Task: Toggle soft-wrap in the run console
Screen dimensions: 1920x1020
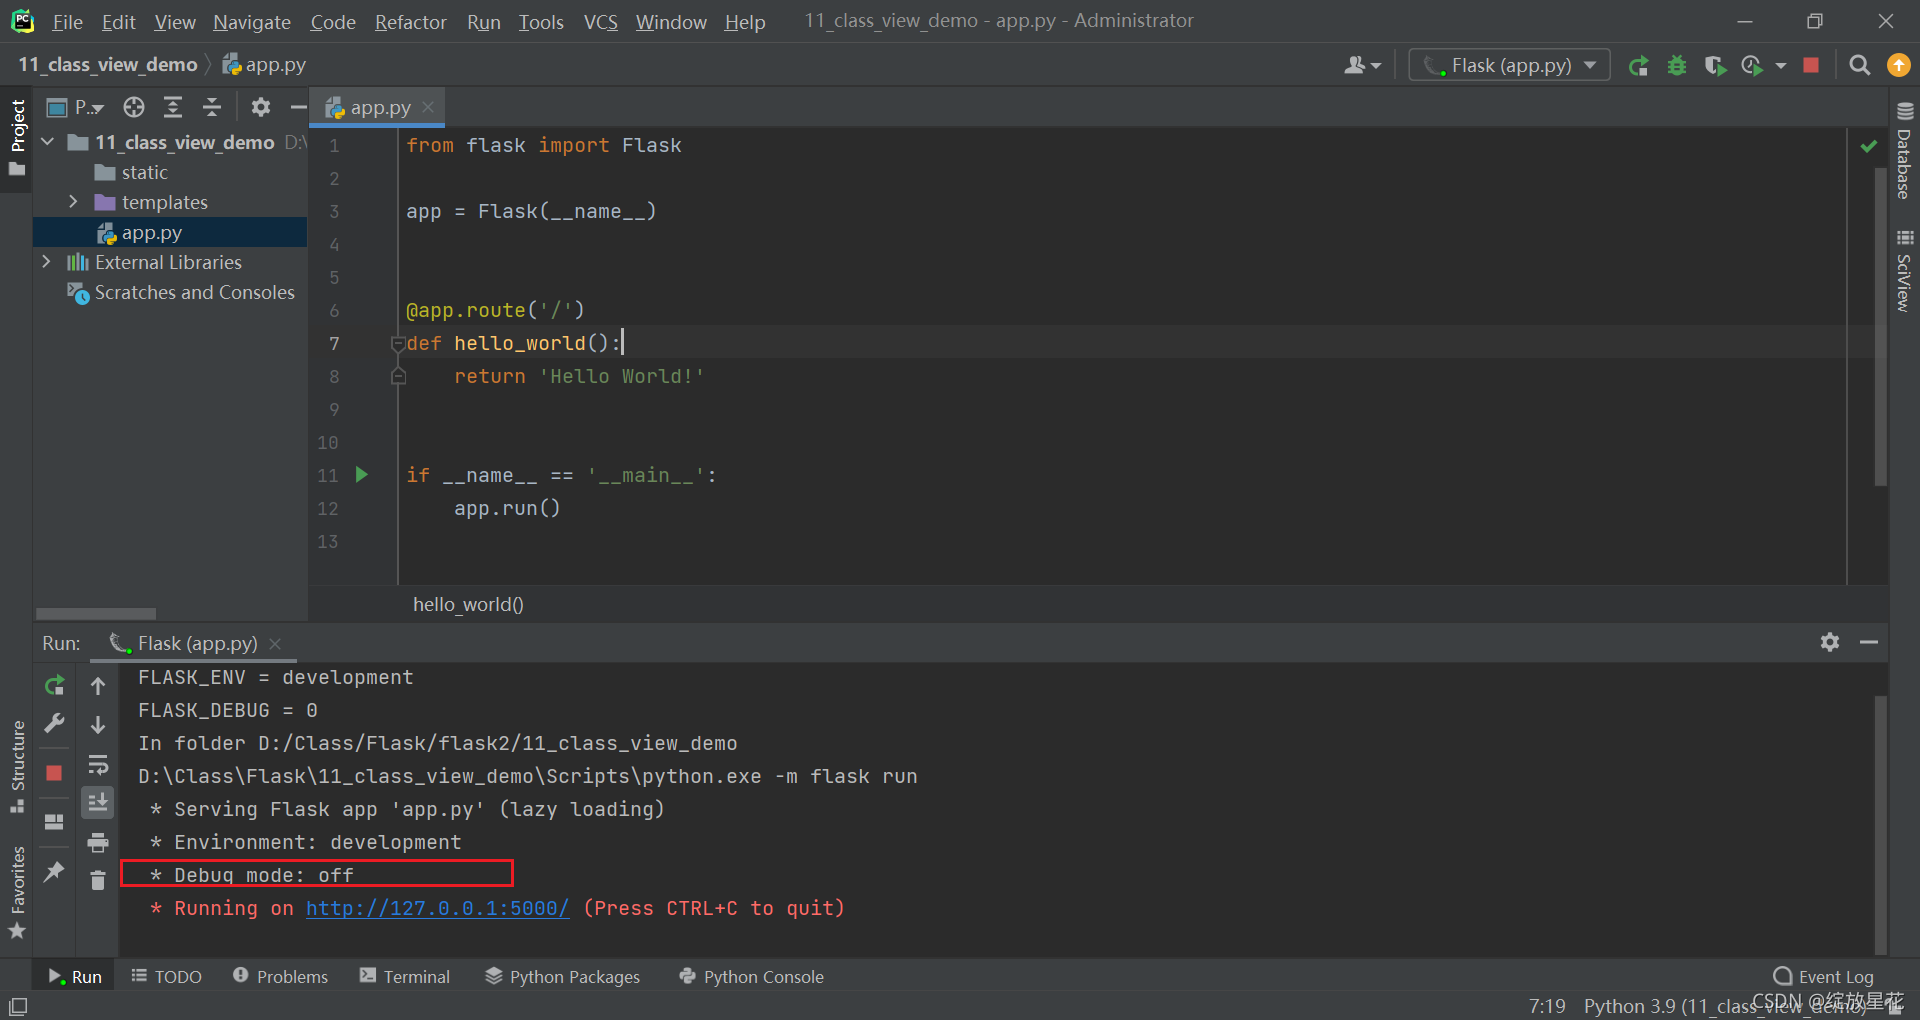Action: [x=97, y=765]
